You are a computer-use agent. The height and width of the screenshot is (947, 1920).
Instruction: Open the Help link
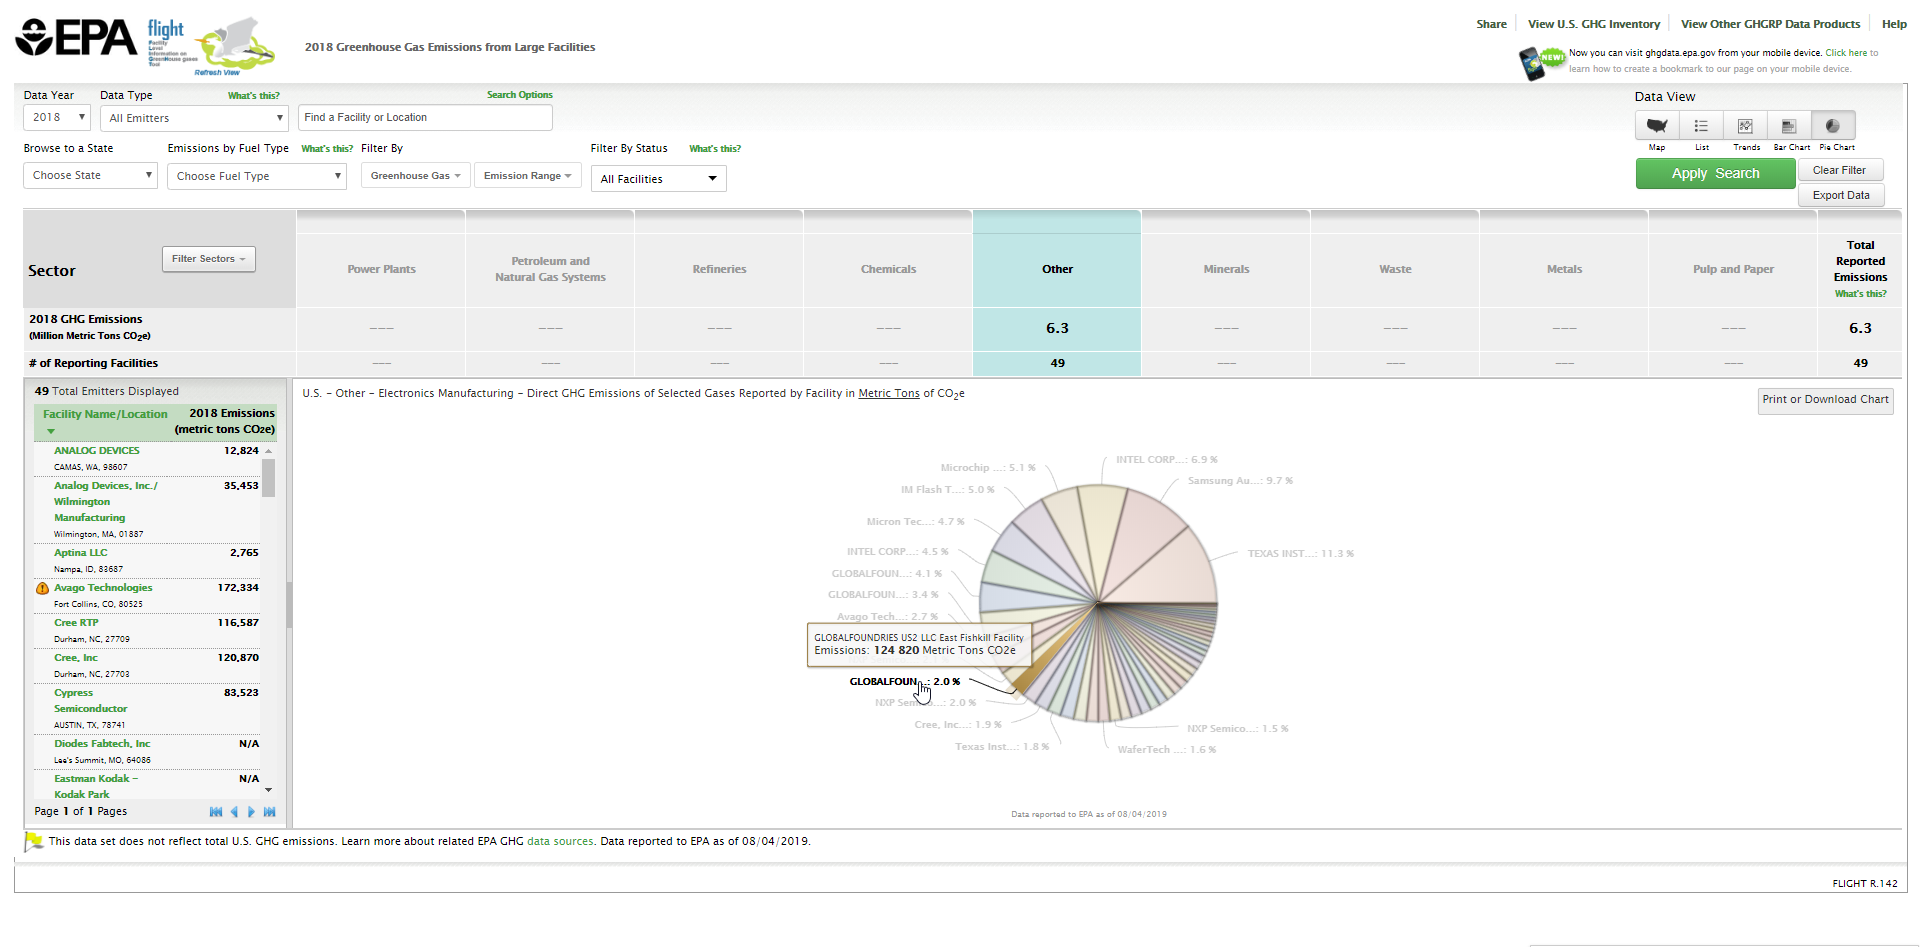click(1894, 24)
